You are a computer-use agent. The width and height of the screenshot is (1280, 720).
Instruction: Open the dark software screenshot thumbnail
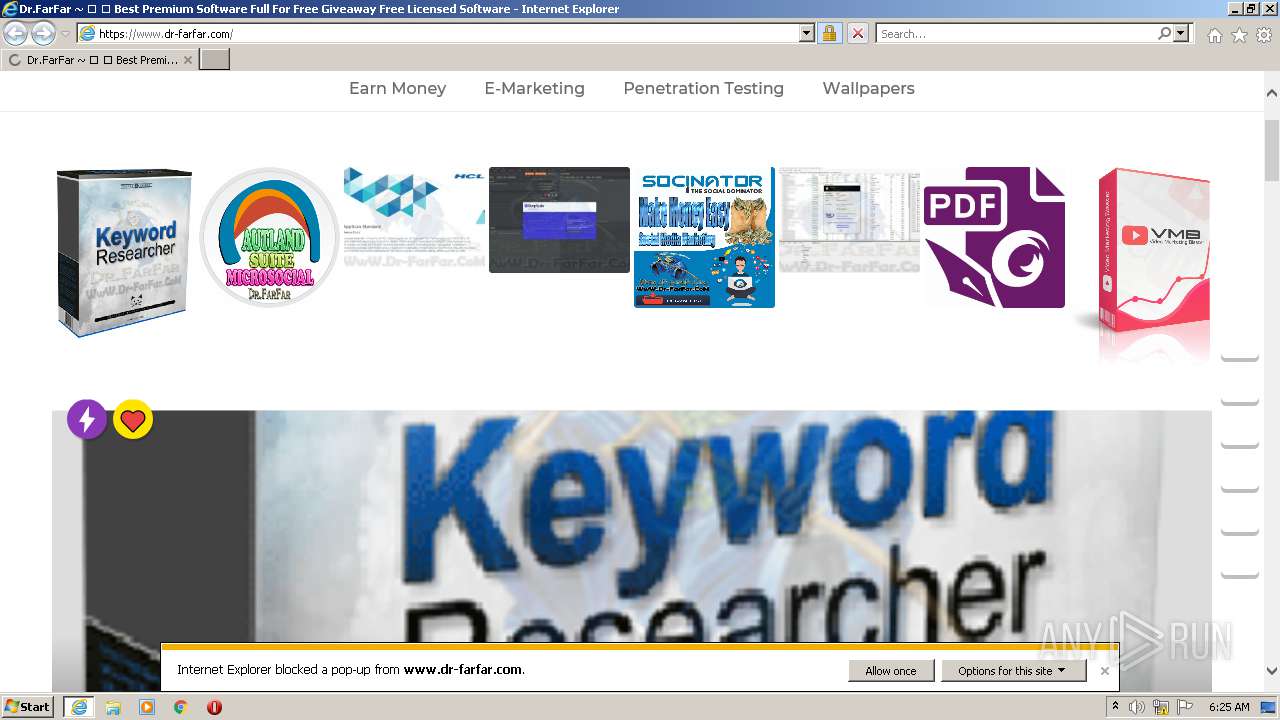click(559, 220)
